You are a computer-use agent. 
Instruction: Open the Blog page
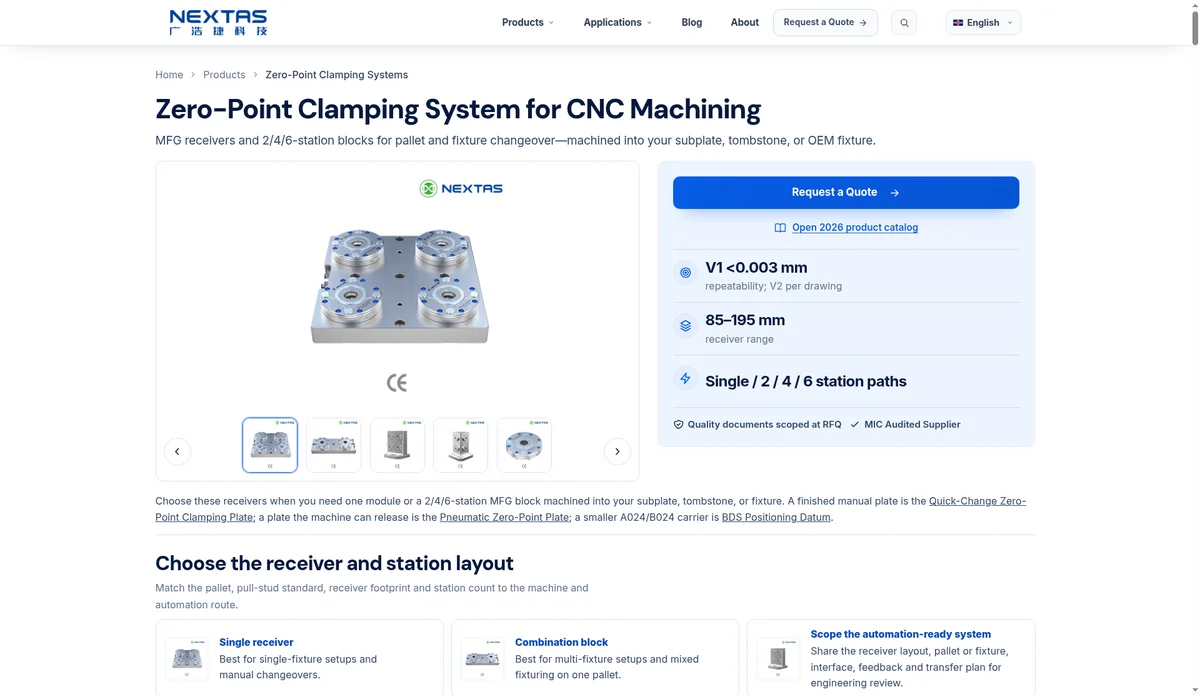(692, 22)
